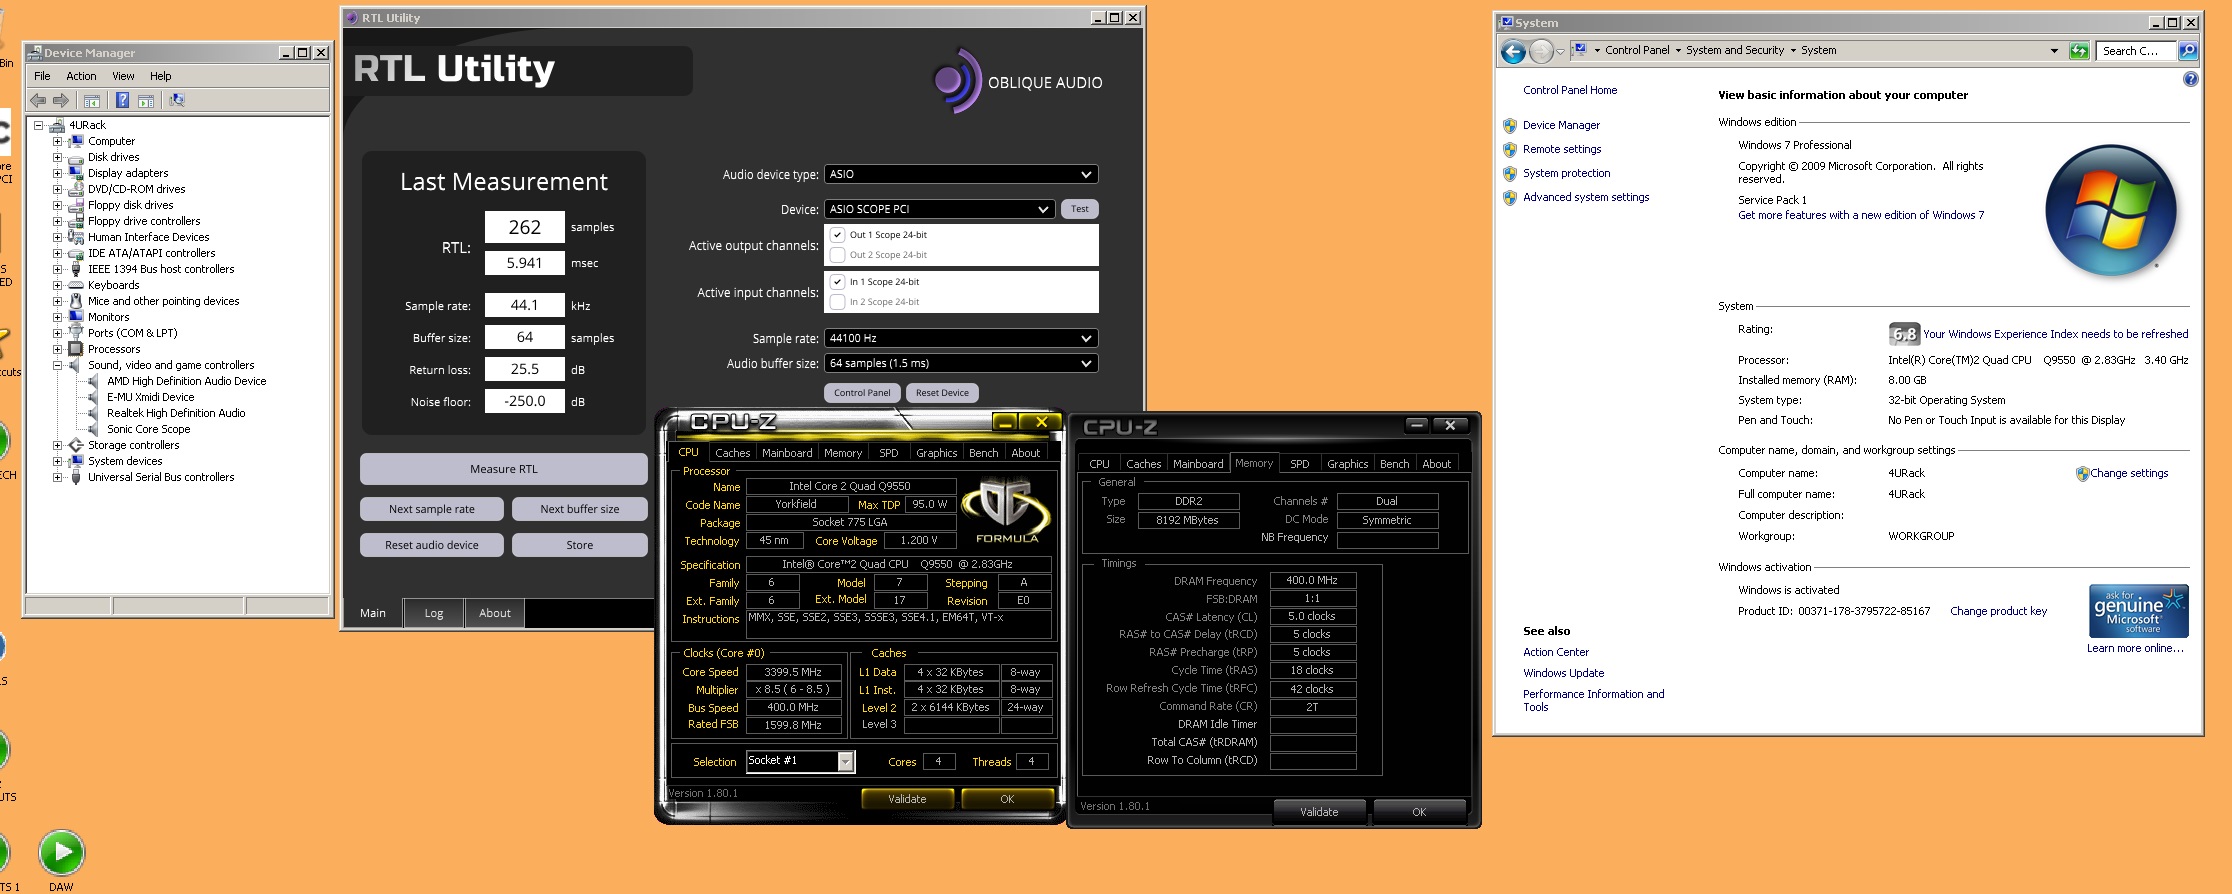Click shield icon next to Remote settings
Image resolution: width=2232 pixels, height=894 pixels.
pos(1510,150)
